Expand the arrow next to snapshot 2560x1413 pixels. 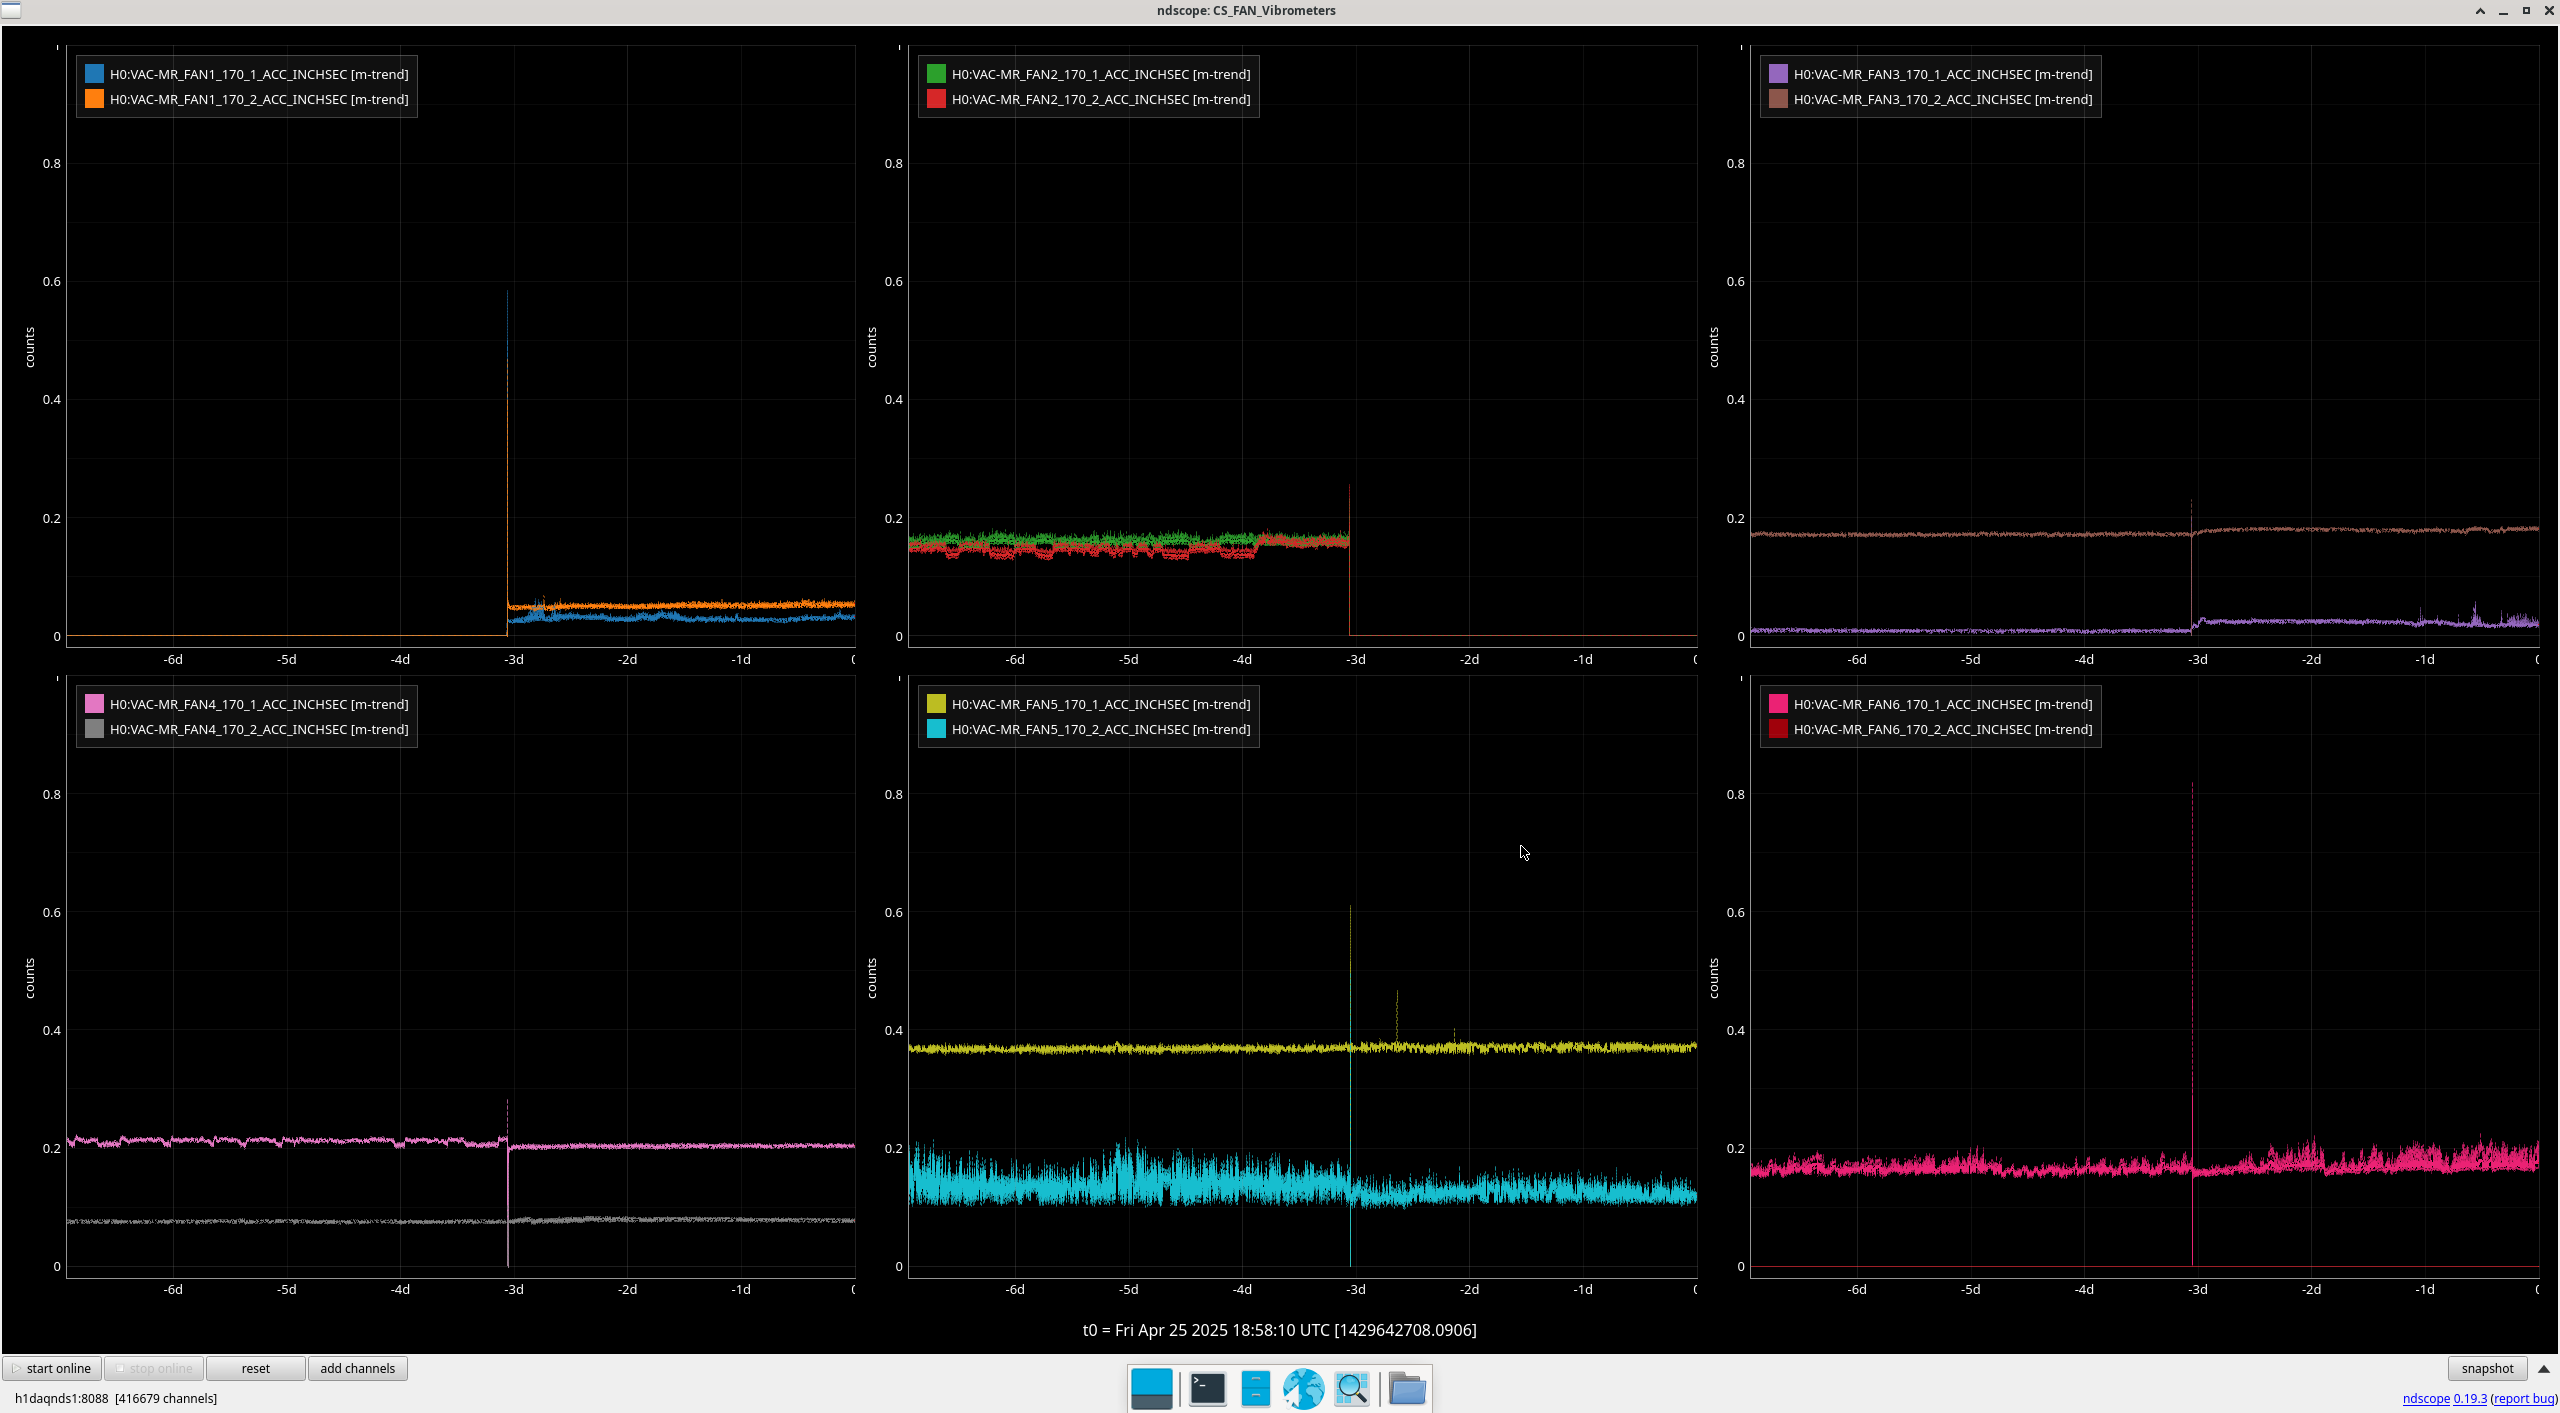click(x=2544, y=1368)
